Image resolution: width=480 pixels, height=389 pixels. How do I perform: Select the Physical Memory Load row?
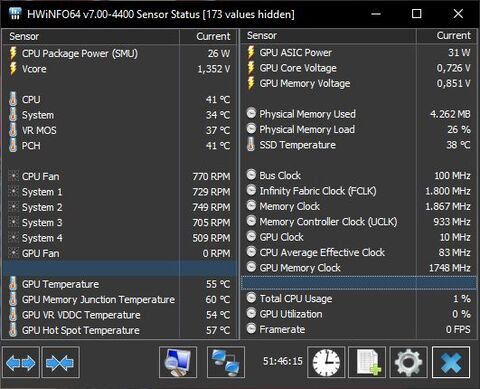359,129
